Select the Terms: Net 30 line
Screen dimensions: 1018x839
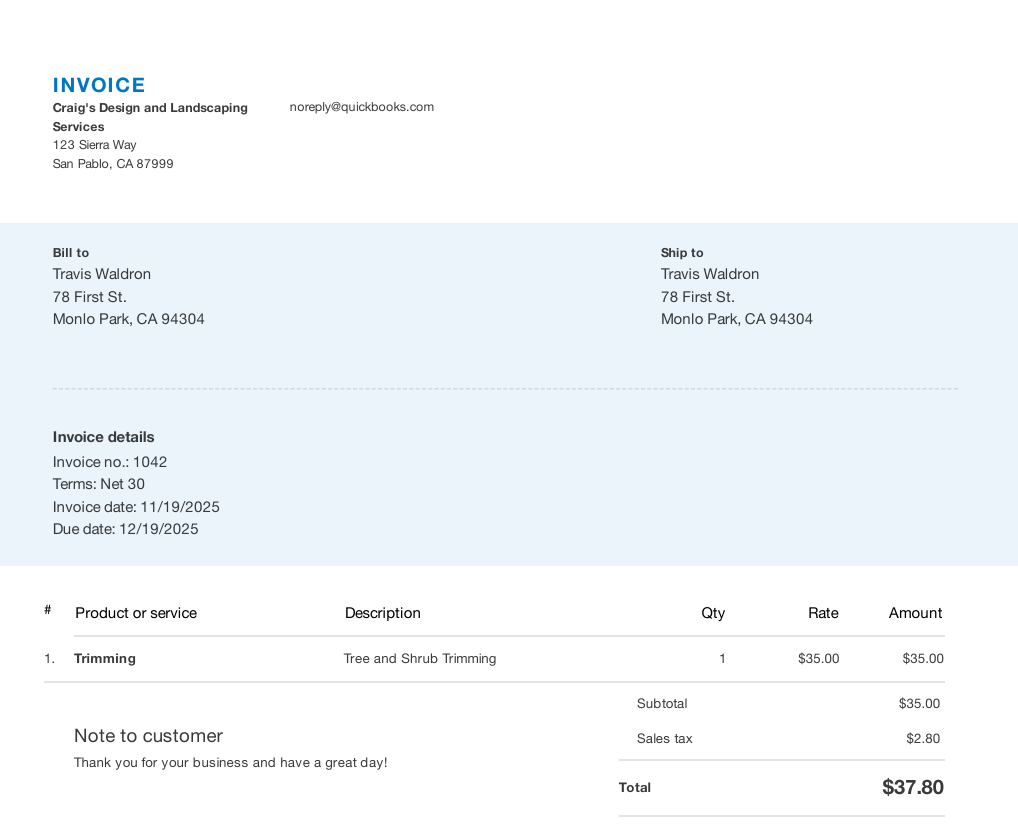(99, 484)
